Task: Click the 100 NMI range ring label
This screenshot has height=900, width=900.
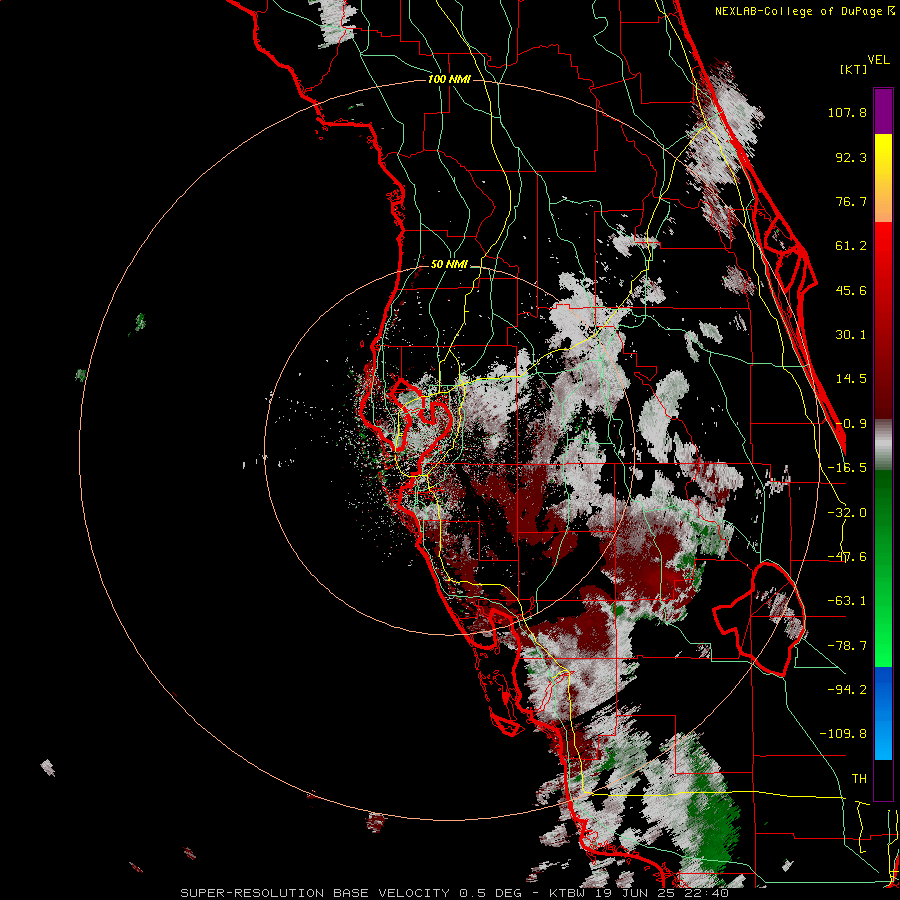Action: point(449,79)
